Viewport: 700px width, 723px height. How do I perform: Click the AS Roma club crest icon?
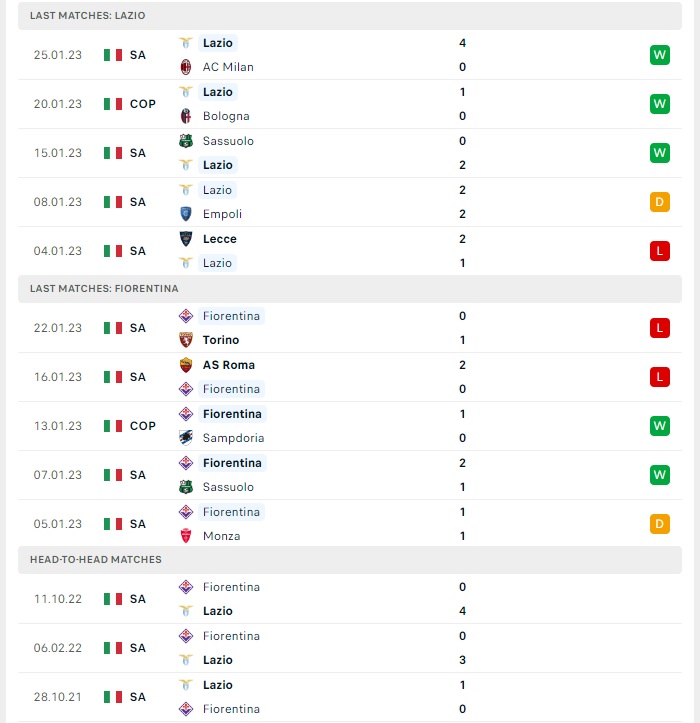tap(186, 365)
